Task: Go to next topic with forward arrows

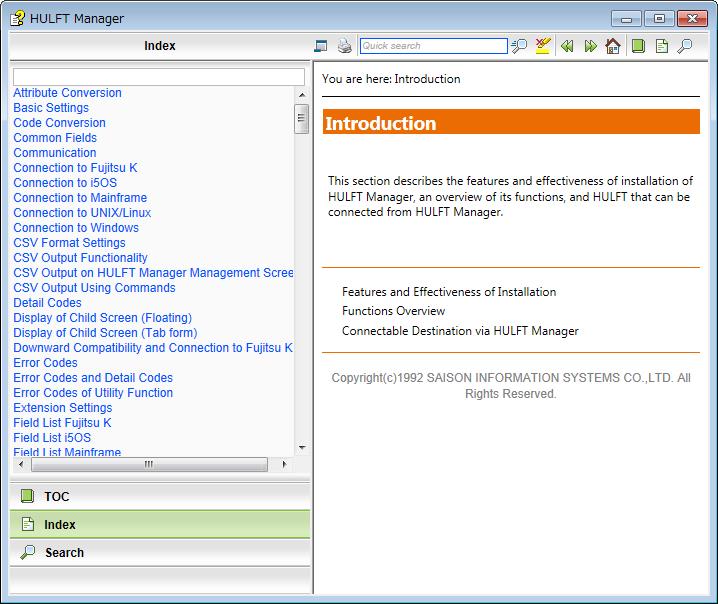Action: [x=590, y=46]
